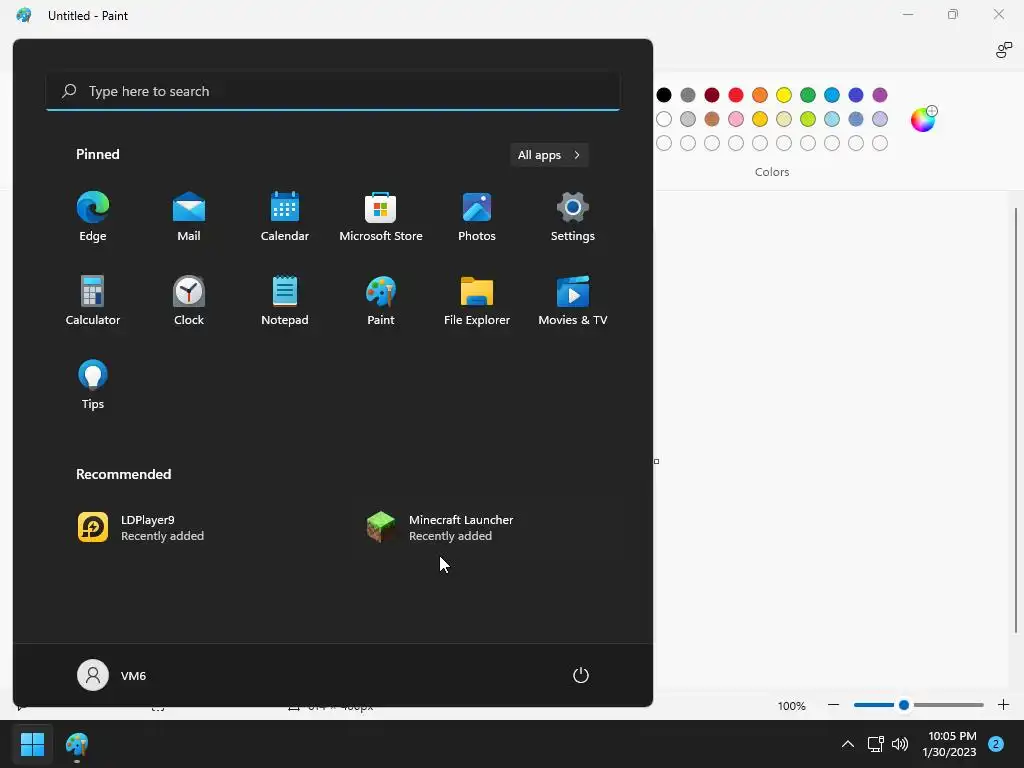The height and width of the screenshot is (768, 1024).
Task: Click the zoom out minus button in Paint
Action: pyautogui.click(x=833, y=705)
